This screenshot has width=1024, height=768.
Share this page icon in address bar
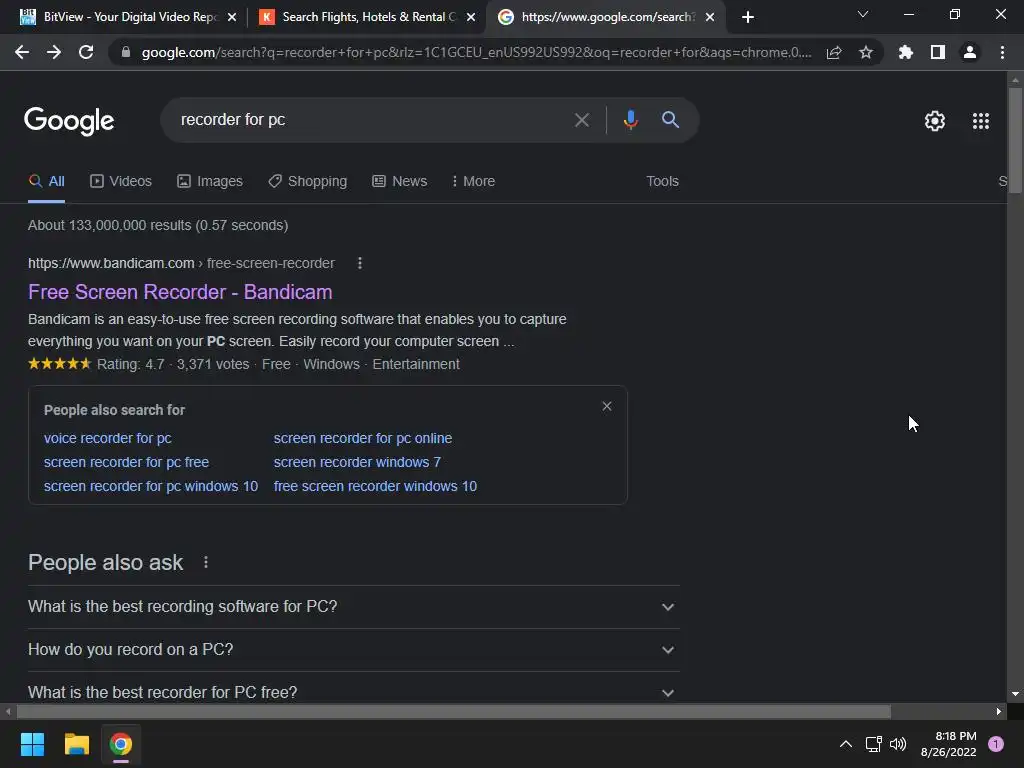coord(834,52)
